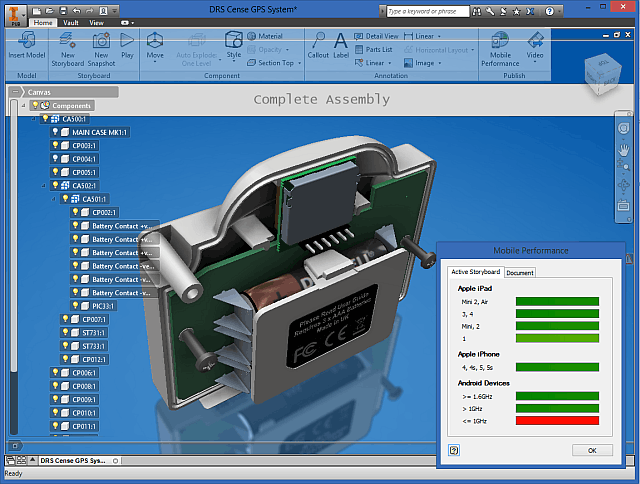Toggle visibility bulb of CP012:1
640x484 pixels.
click(65, 359)
